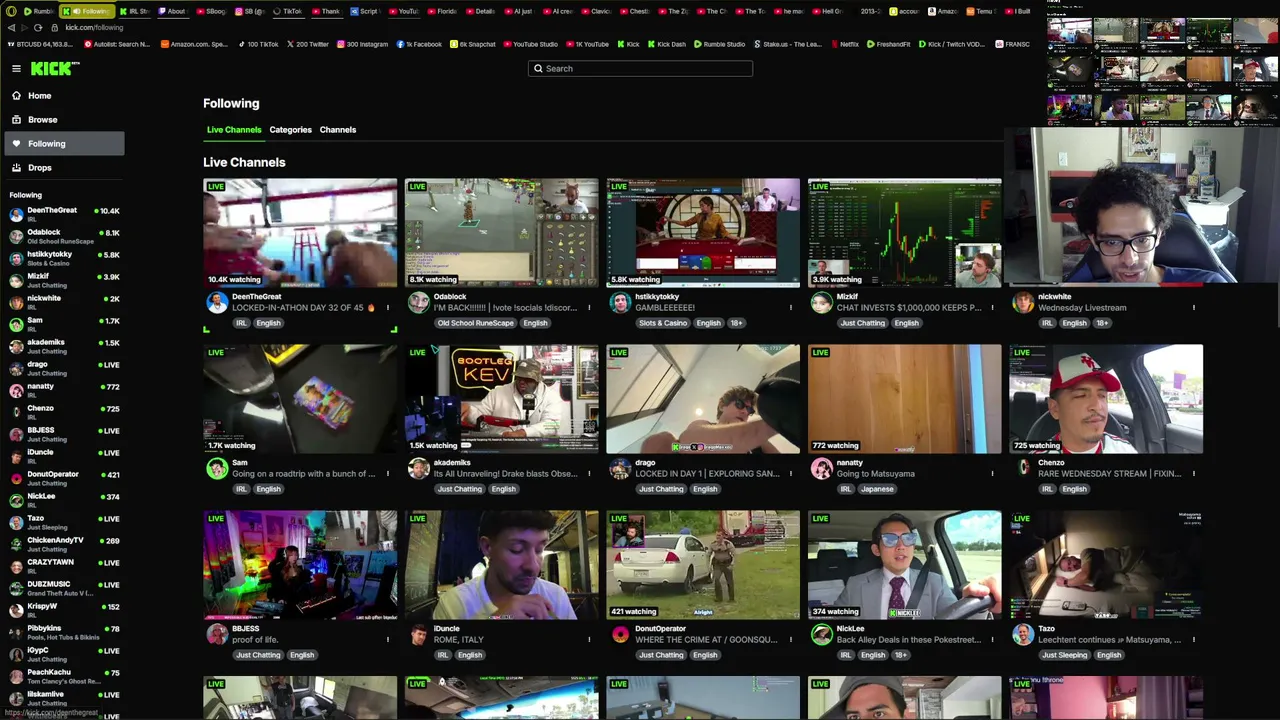Click the Slots & Casino category tag

pos(663,323)
